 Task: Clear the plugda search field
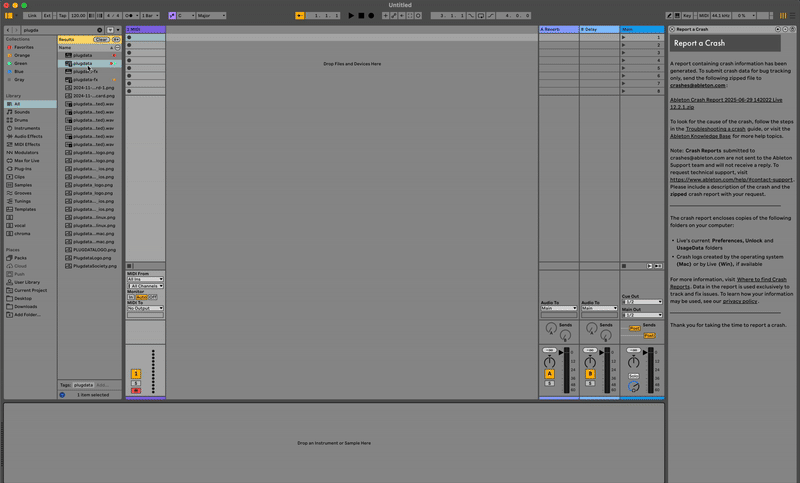pyautogui.click(x=99, y=30)
